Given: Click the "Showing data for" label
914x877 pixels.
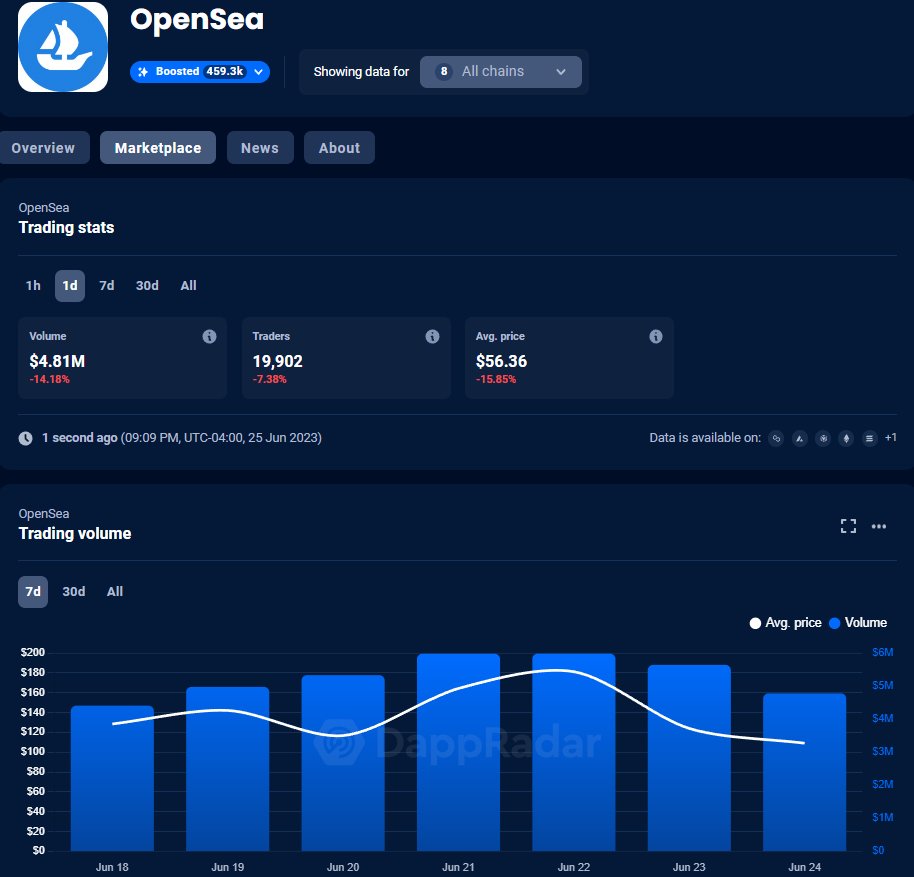Looking at the screenshot, I should [361, 72].
